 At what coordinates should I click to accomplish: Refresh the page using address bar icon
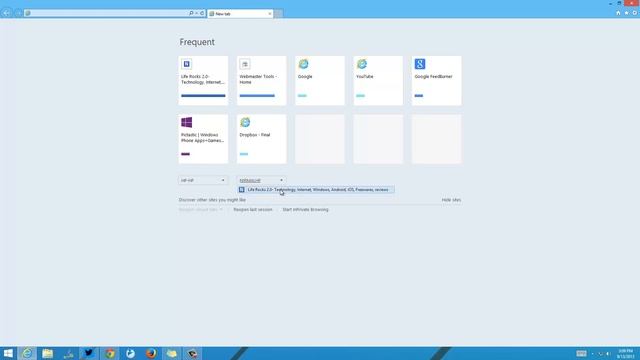(x=202, y=13)
